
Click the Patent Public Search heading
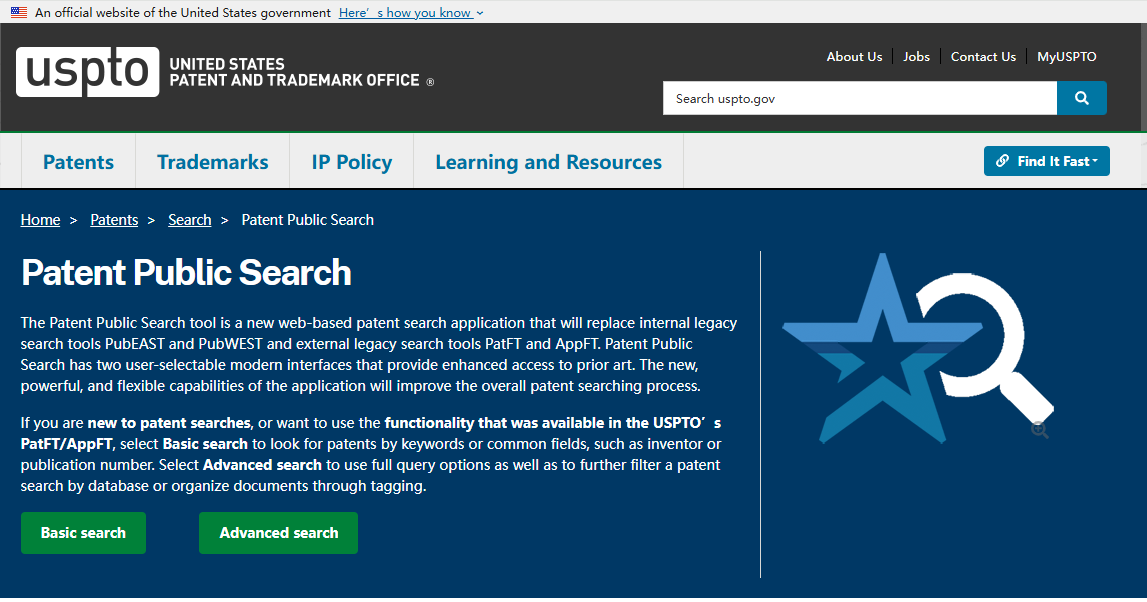coord(187,272)
